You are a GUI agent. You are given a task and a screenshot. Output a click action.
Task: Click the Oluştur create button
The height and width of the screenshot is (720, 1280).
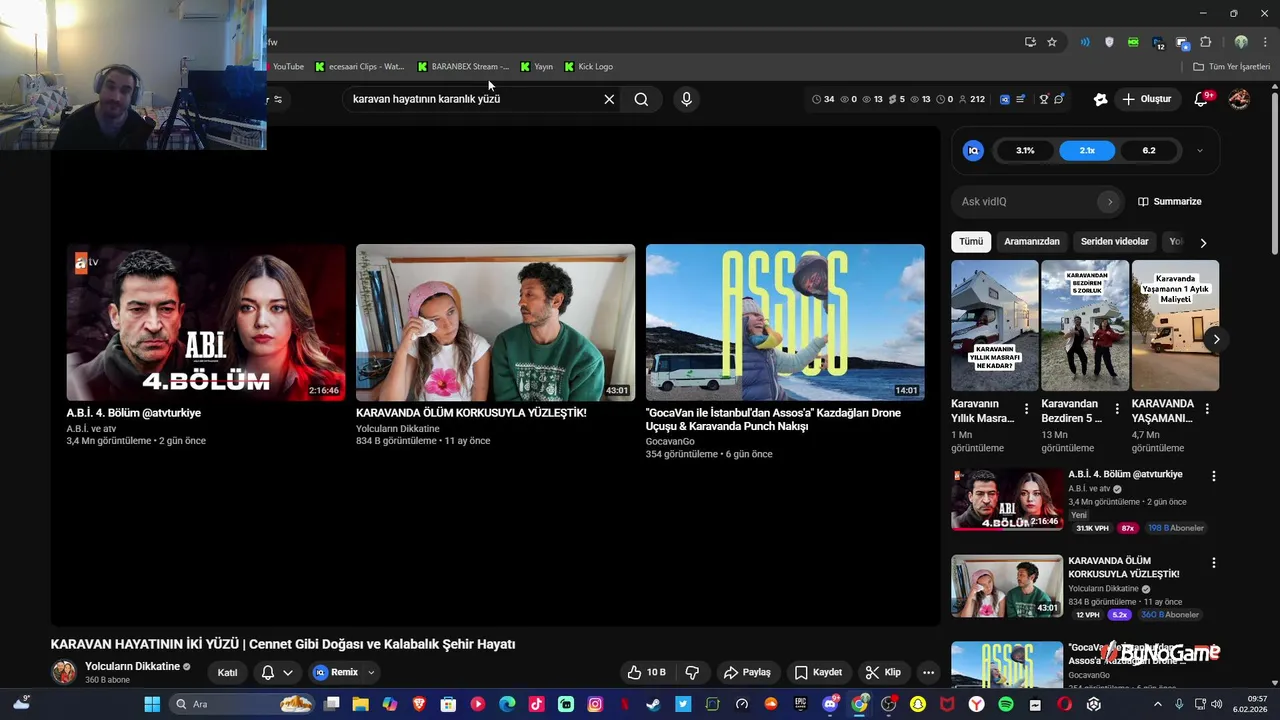[x=1147, y=99]
